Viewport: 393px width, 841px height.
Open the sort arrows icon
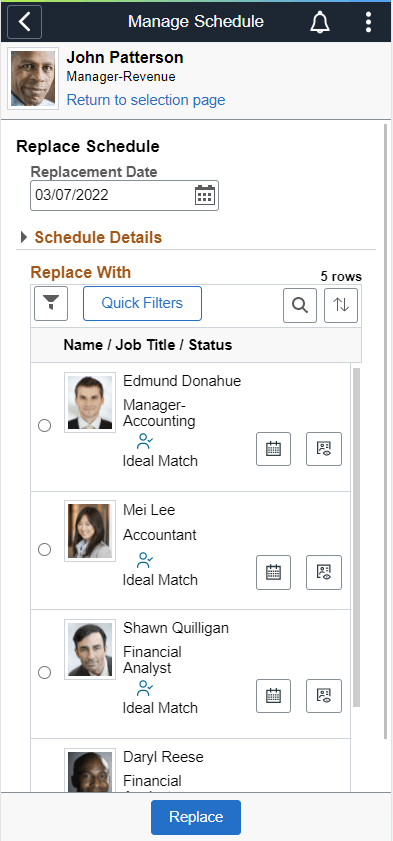[341, 305]
